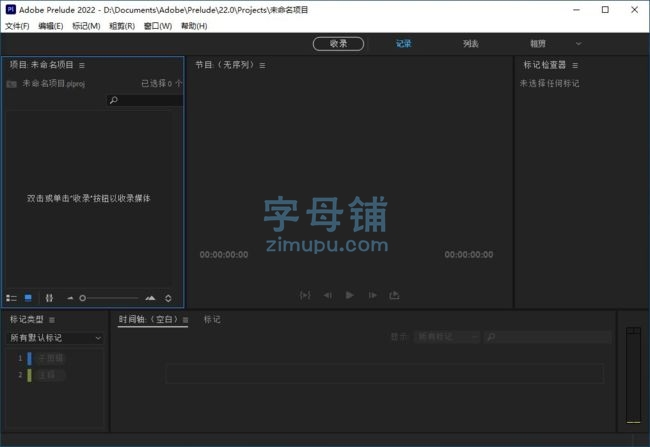Select the 时间轴:（空白）tab
Viewport: 650px width, 447px height.
pos(149,319)
